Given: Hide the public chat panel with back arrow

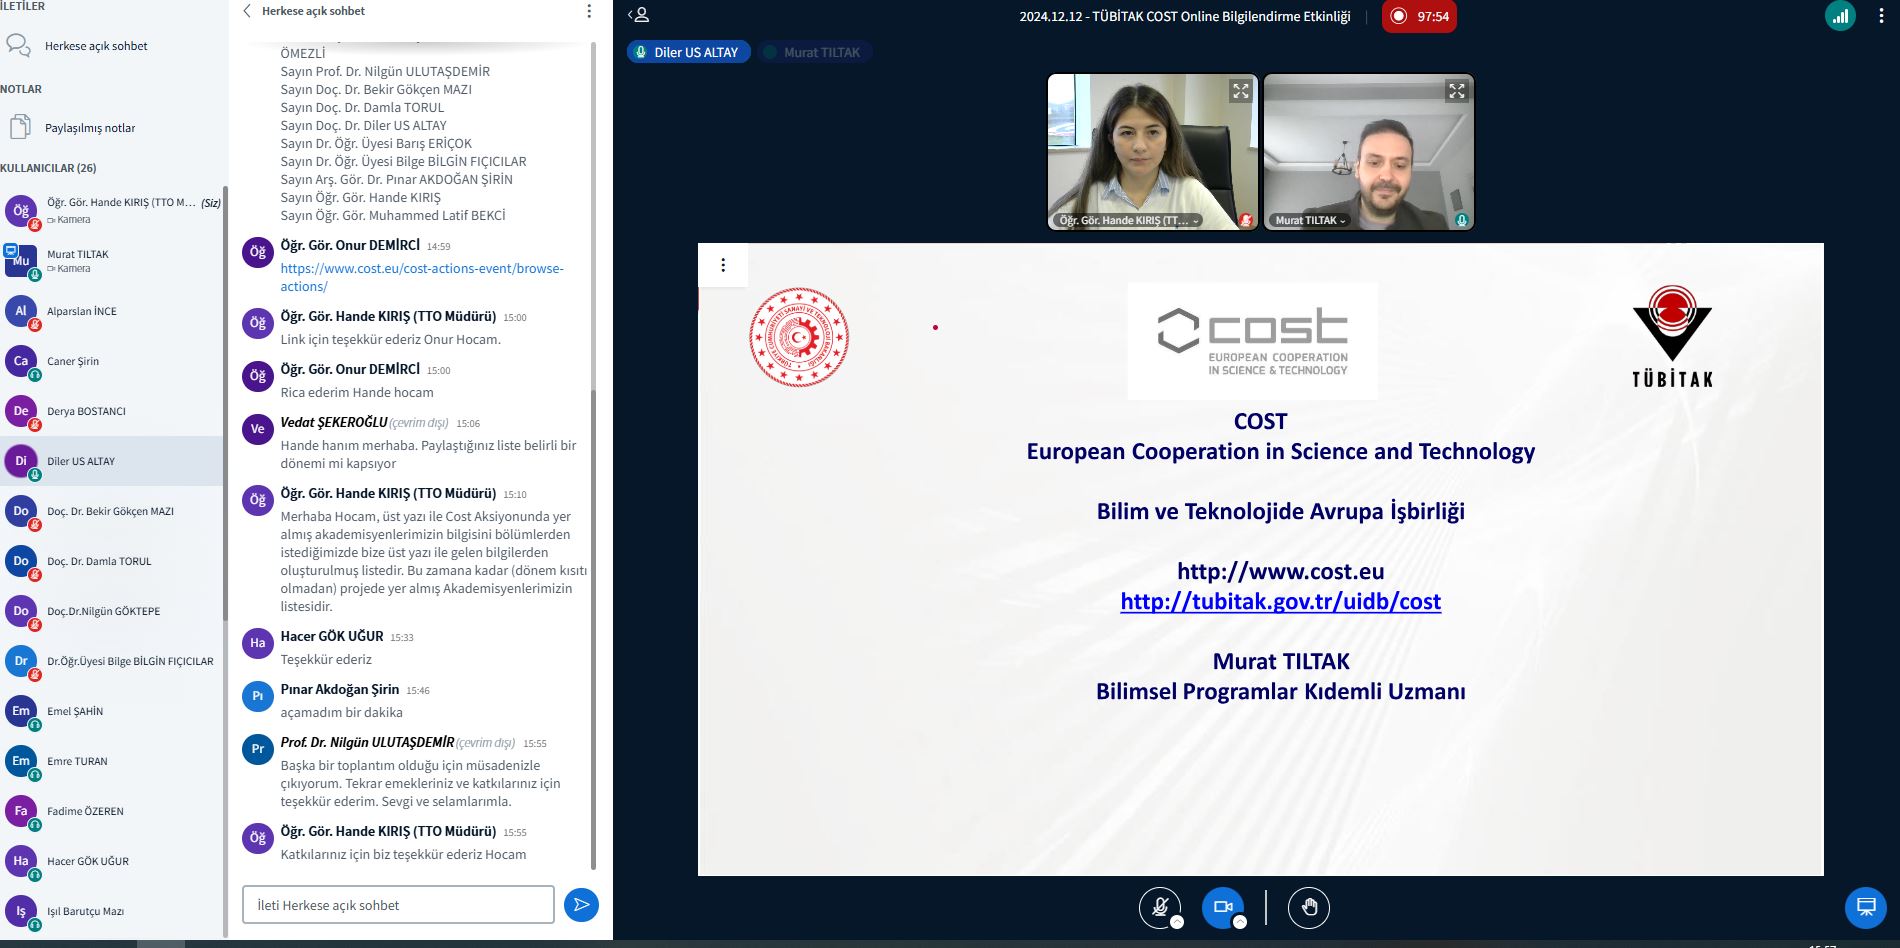Looking at the screenshot, I should 247,11.
